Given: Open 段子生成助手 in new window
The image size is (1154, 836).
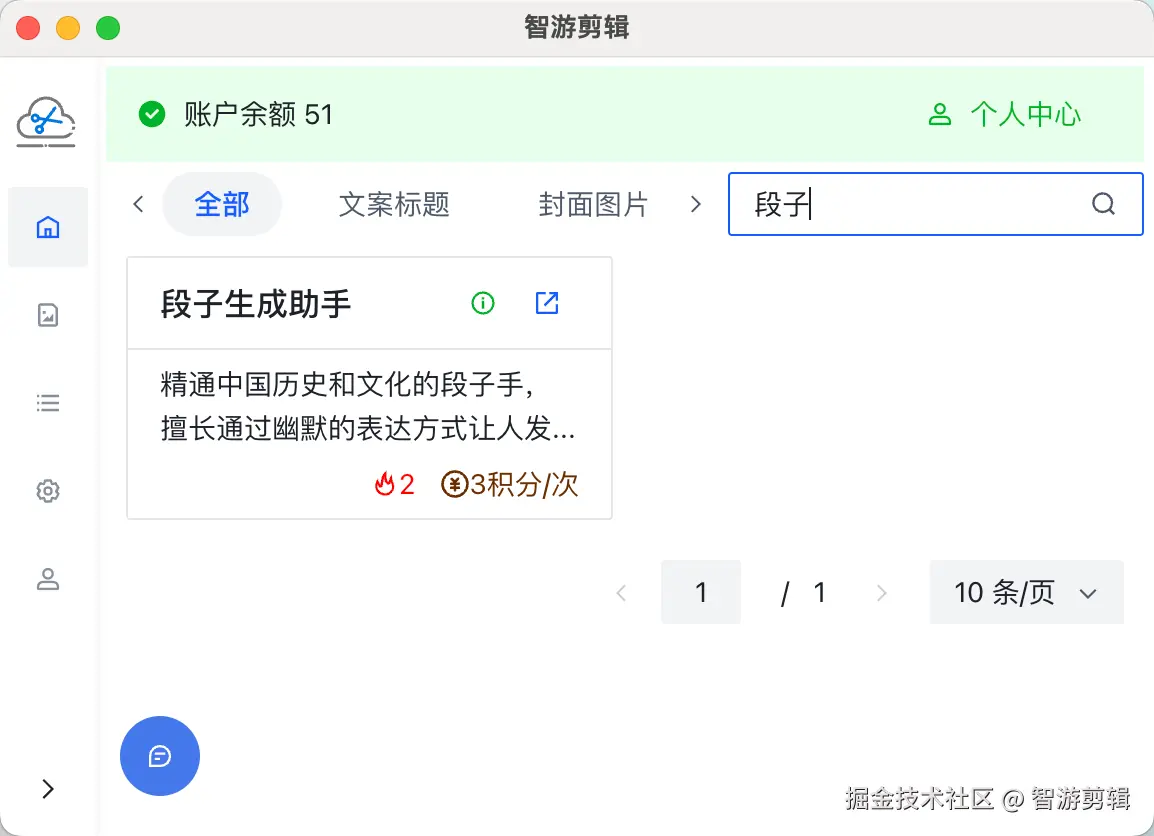Looking at the screenshot, I should (547, 303).
